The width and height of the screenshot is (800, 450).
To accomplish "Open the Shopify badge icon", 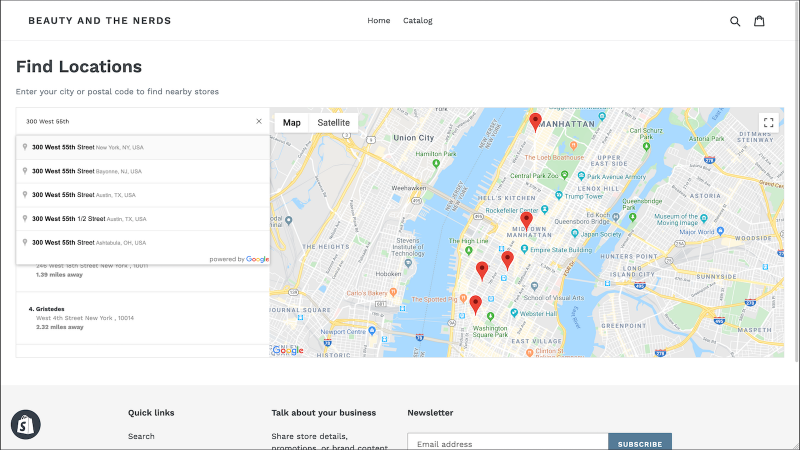I will click(26, 424).
